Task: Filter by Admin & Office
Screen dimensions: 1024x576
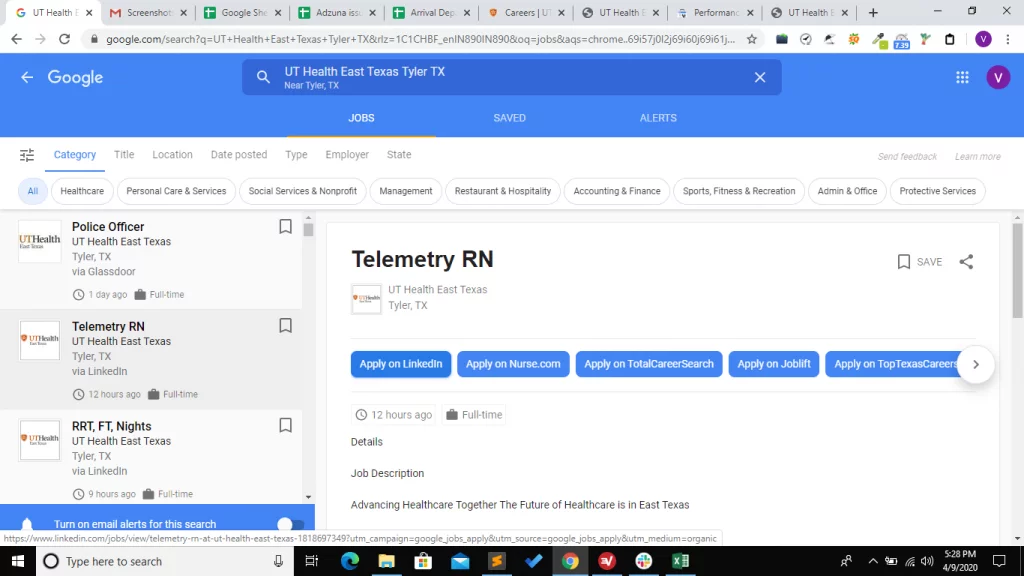Action: point(847,191)
